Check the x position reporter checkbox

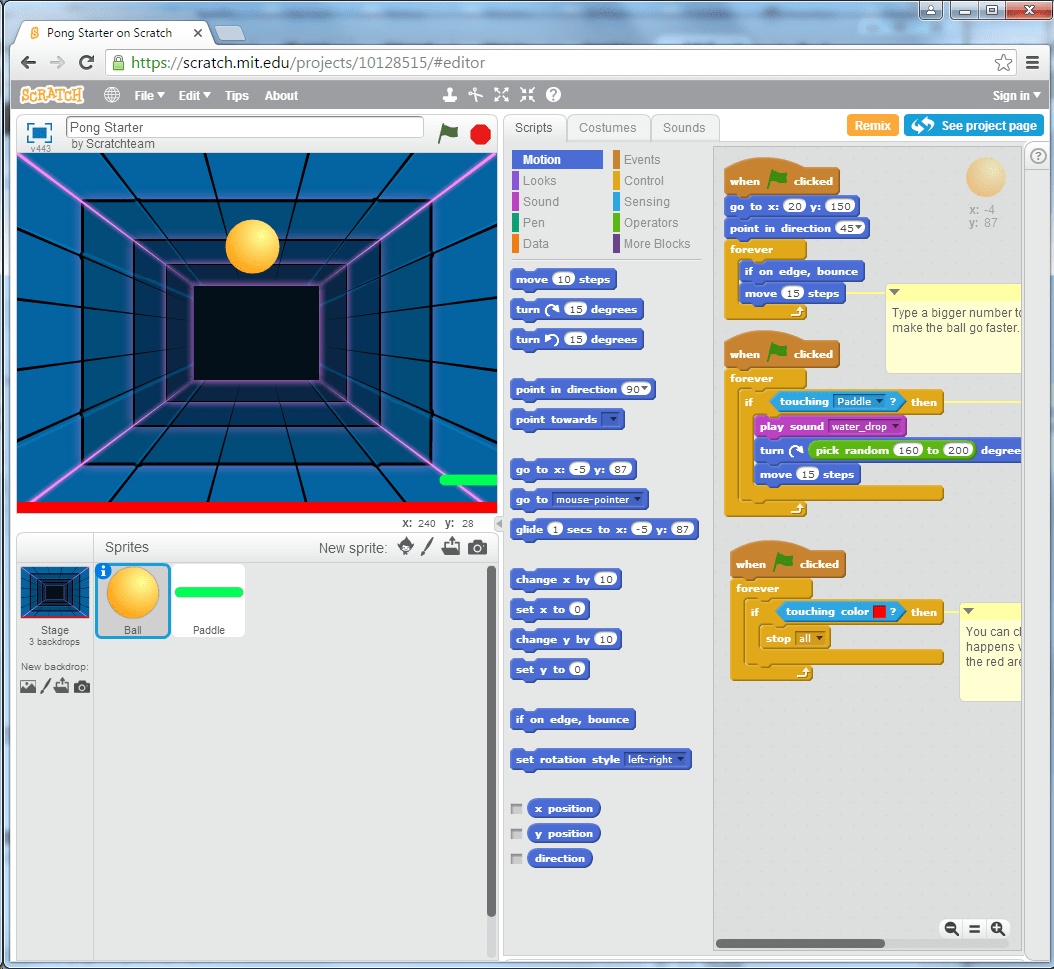click(516, 808)
